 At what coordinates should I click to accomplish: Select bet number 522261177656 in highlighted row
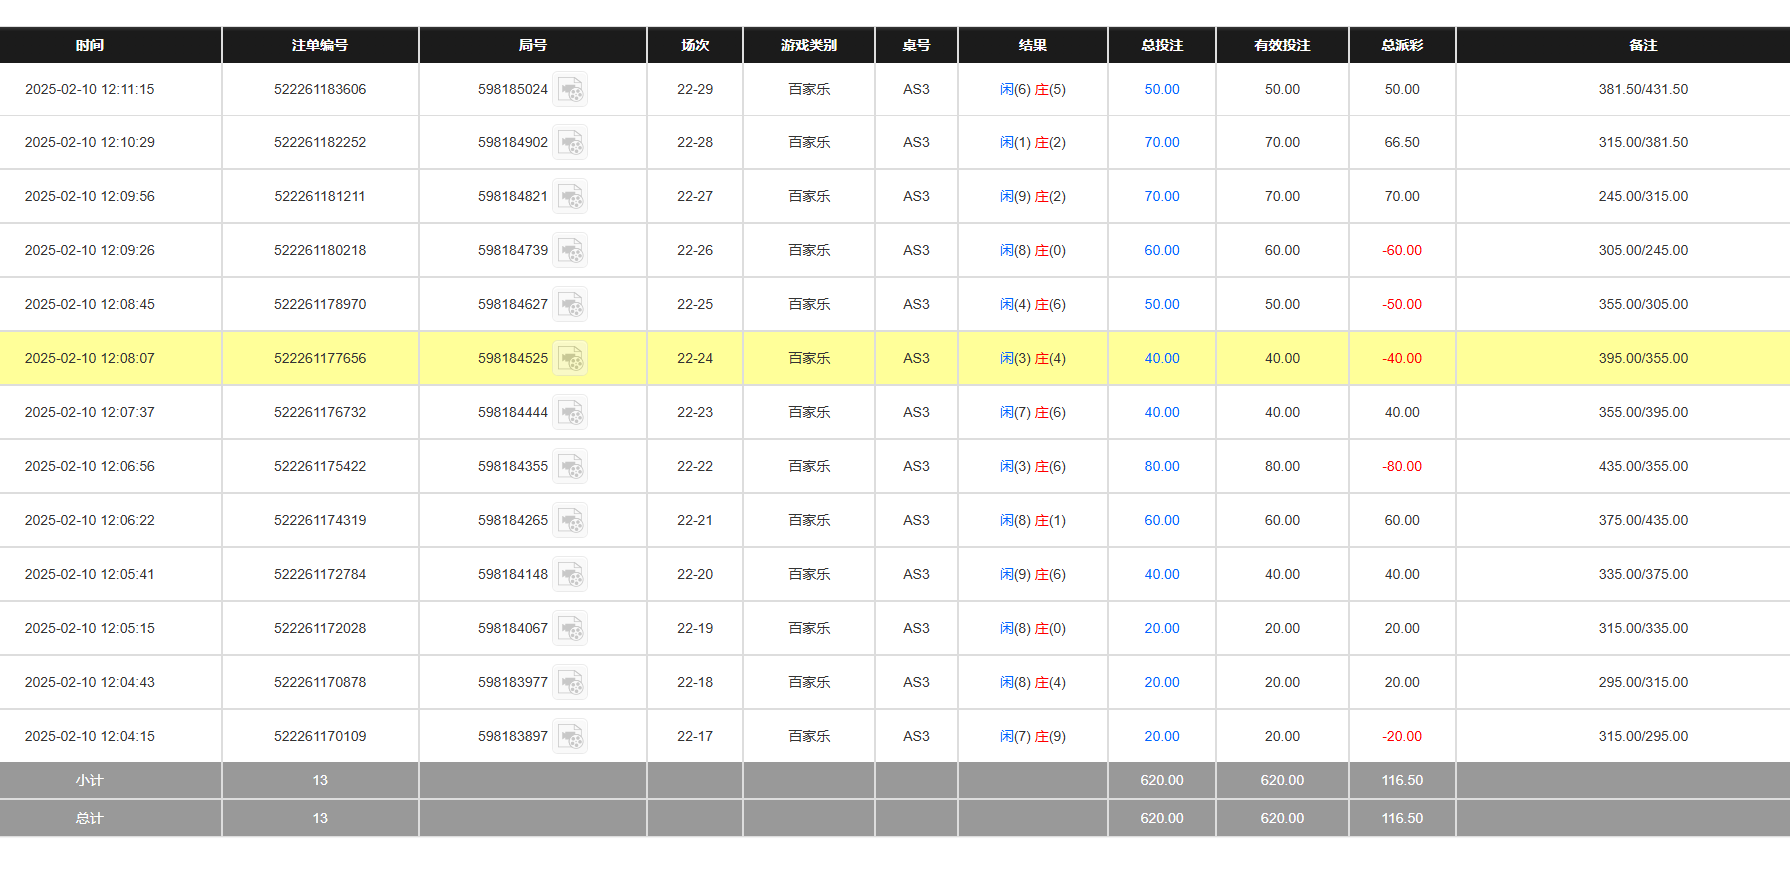320,359
